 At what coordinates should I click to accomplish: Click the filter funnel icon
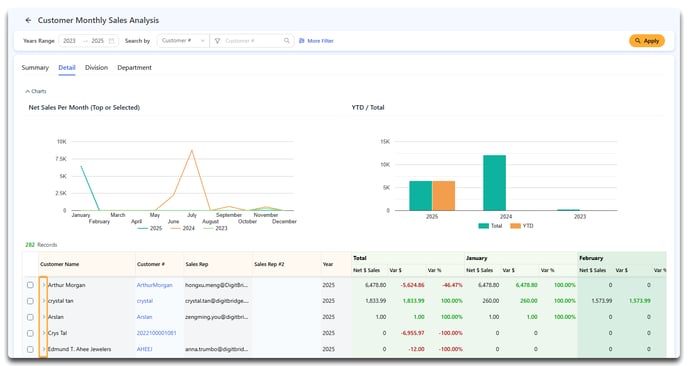[x=217, y=41]
